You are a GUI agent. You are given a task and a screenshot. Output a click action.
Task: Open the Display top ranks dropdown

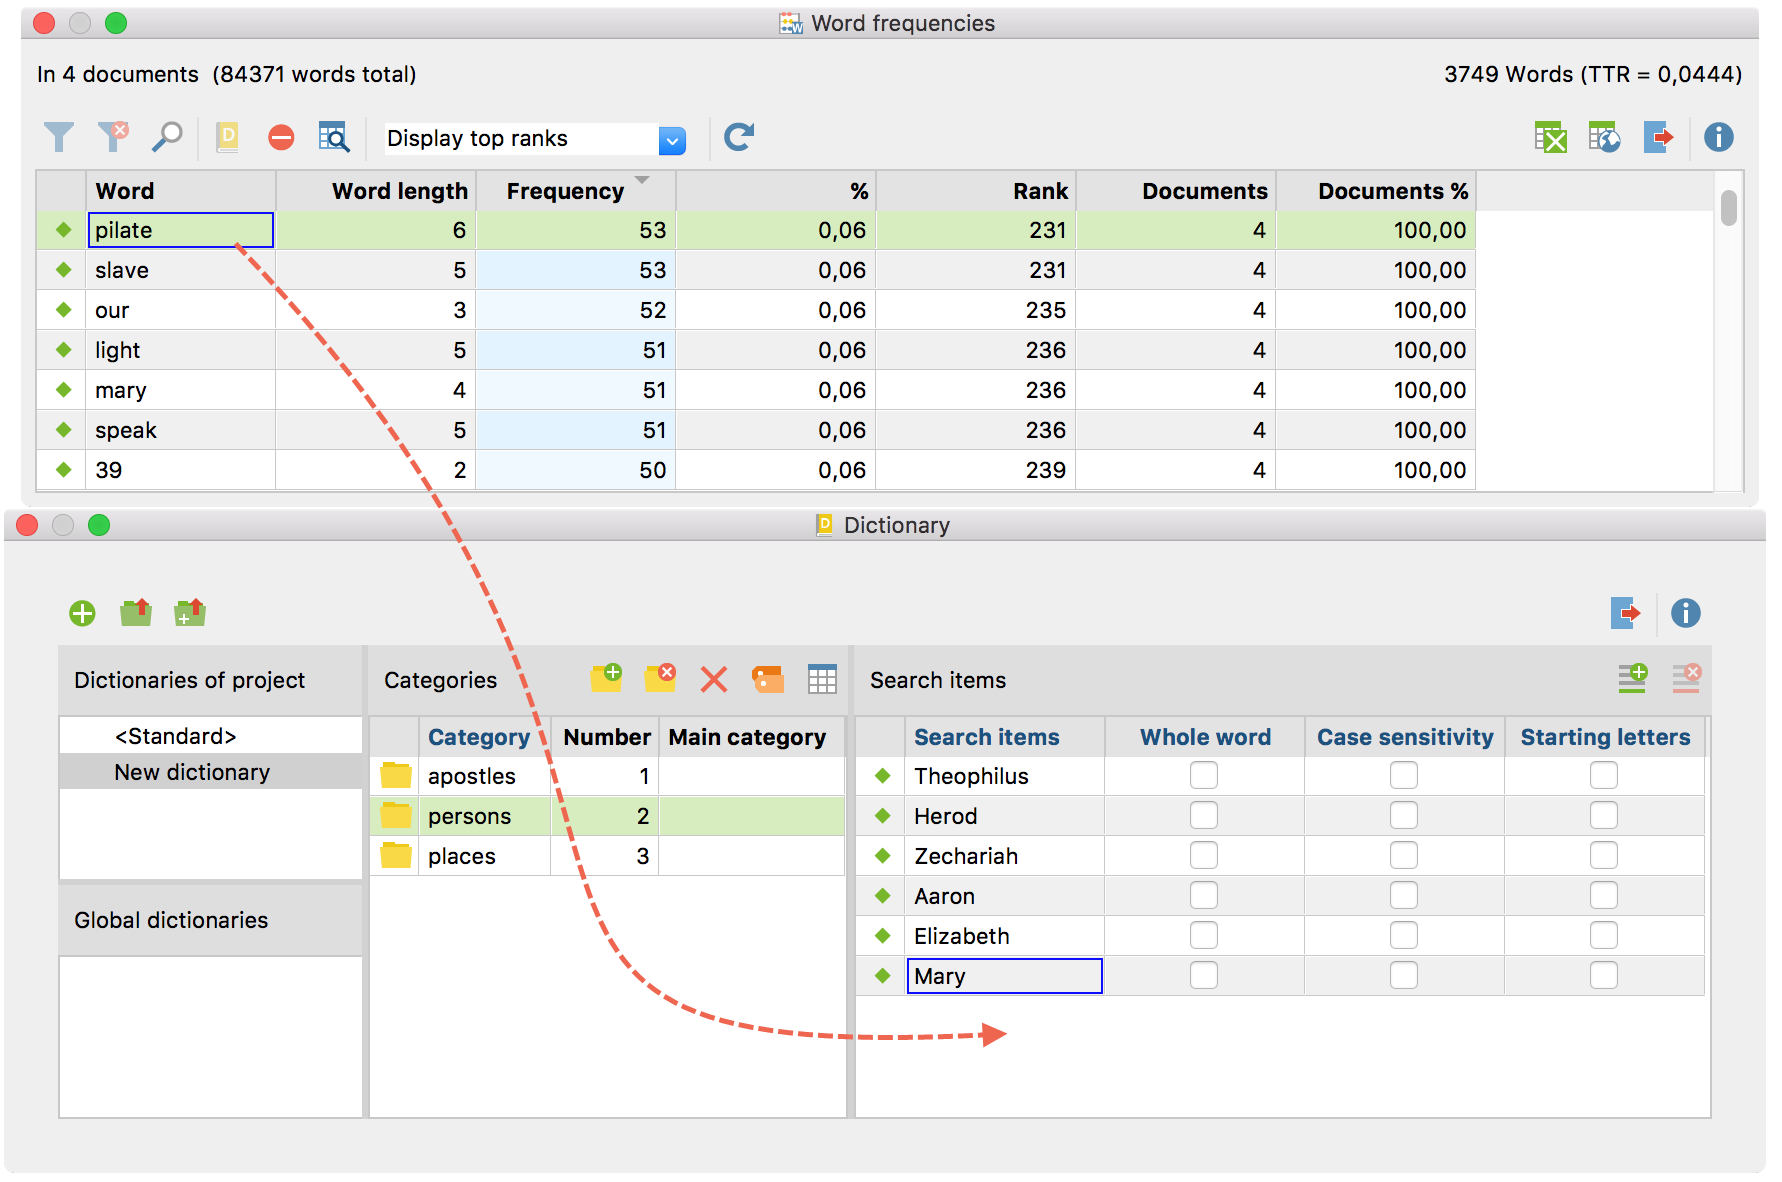[672, 140]
